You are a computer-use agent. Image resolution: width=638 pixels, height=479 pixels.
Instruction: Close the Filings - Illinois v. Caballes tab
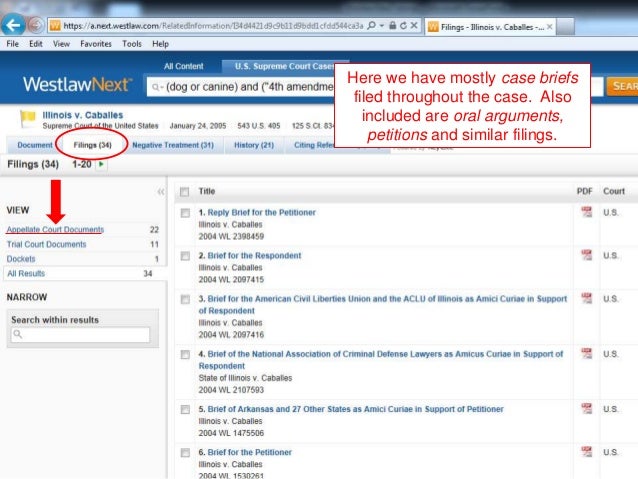pos(549,27)
